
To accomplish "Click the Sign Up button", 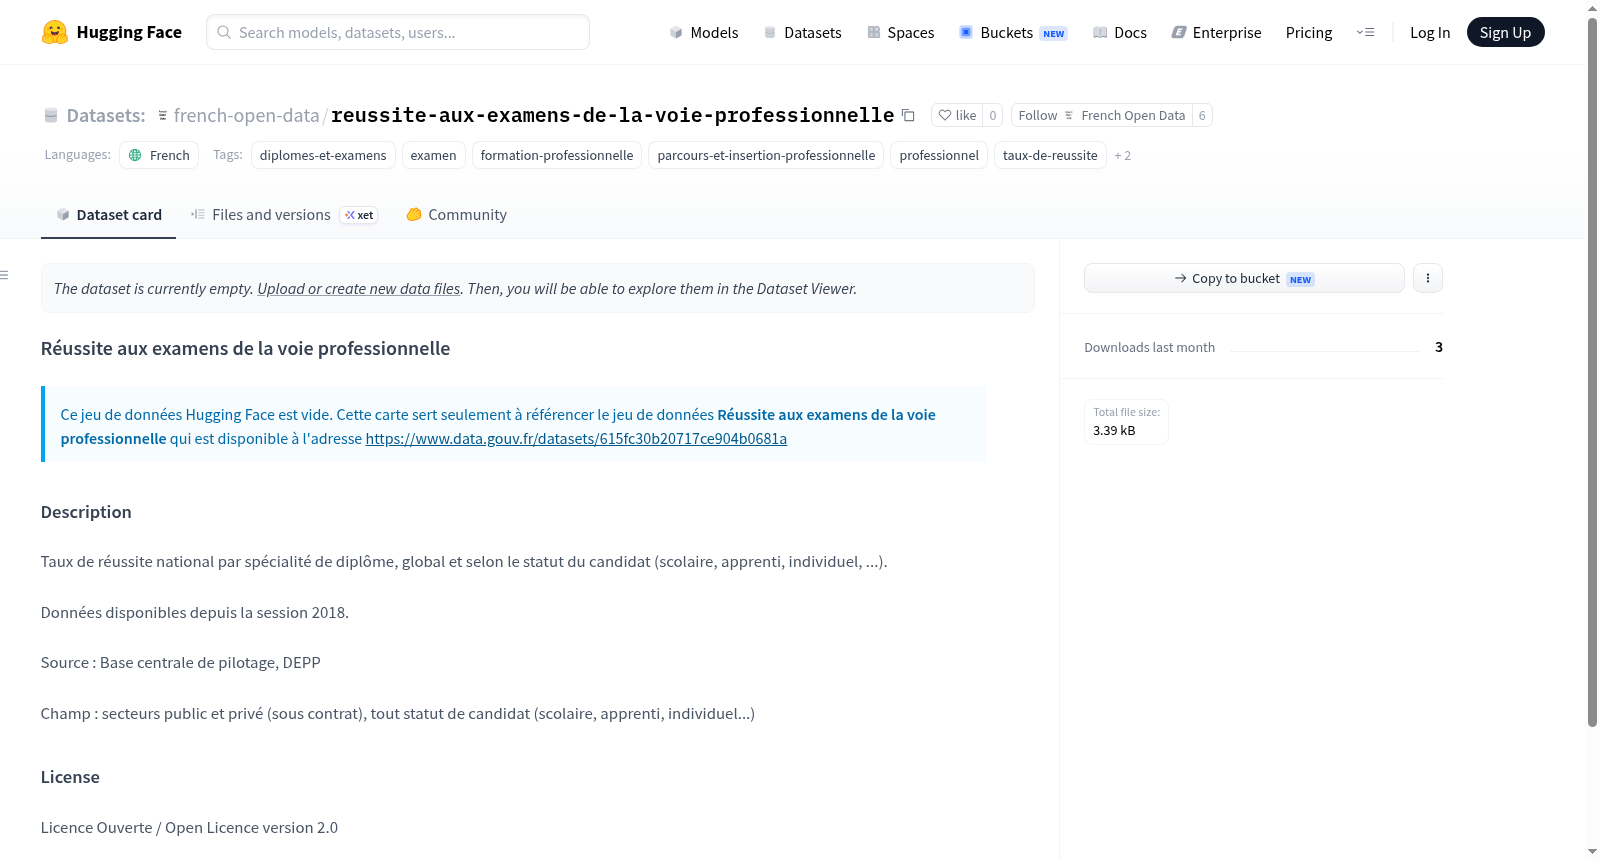I will coord(1505,32).
